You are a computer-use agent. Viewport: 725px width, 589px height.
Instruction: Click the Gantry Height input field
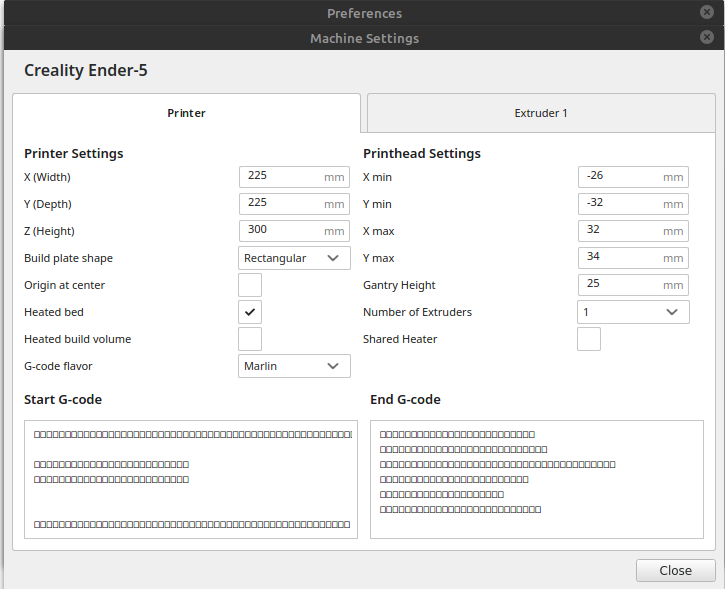click(x=633, y=285)
